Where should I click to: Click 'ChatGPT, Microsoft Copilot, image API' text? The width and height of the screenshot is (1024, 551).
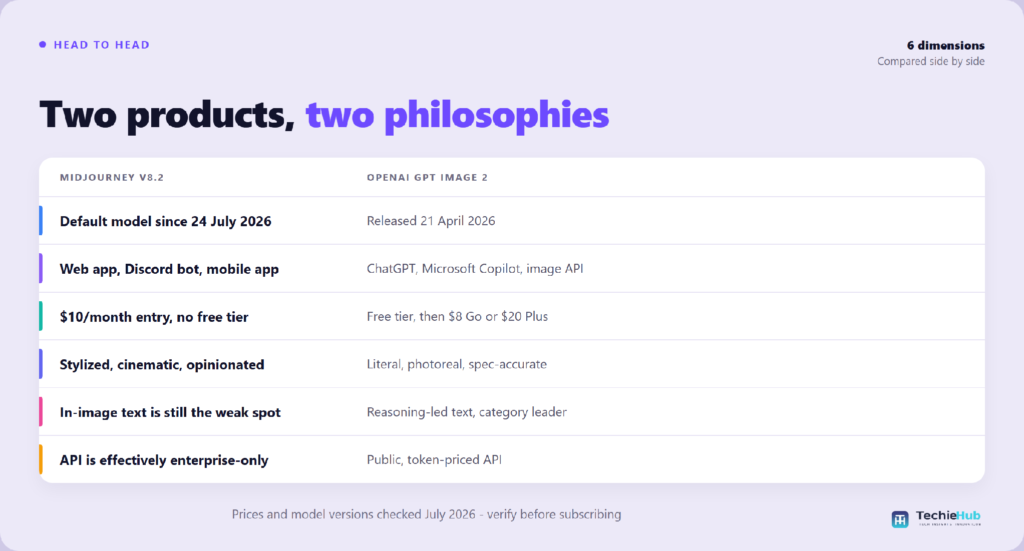click(x=475, y=268)
